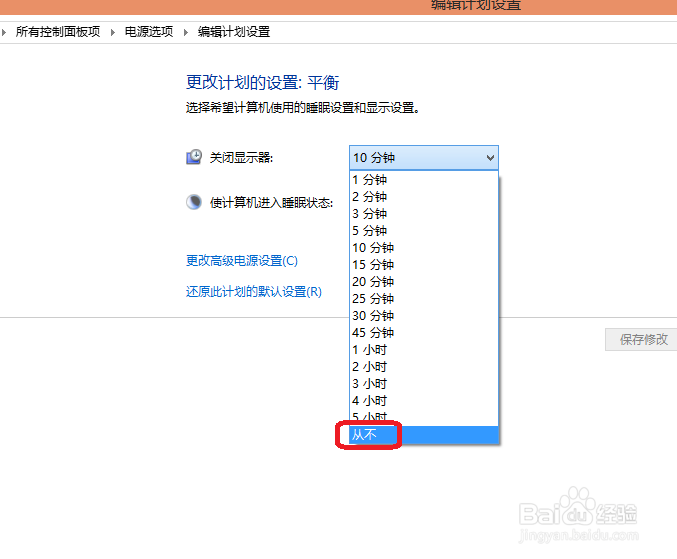677x559 pixels.
Task: Click the 保存修改 button
Action: point(643,339)
